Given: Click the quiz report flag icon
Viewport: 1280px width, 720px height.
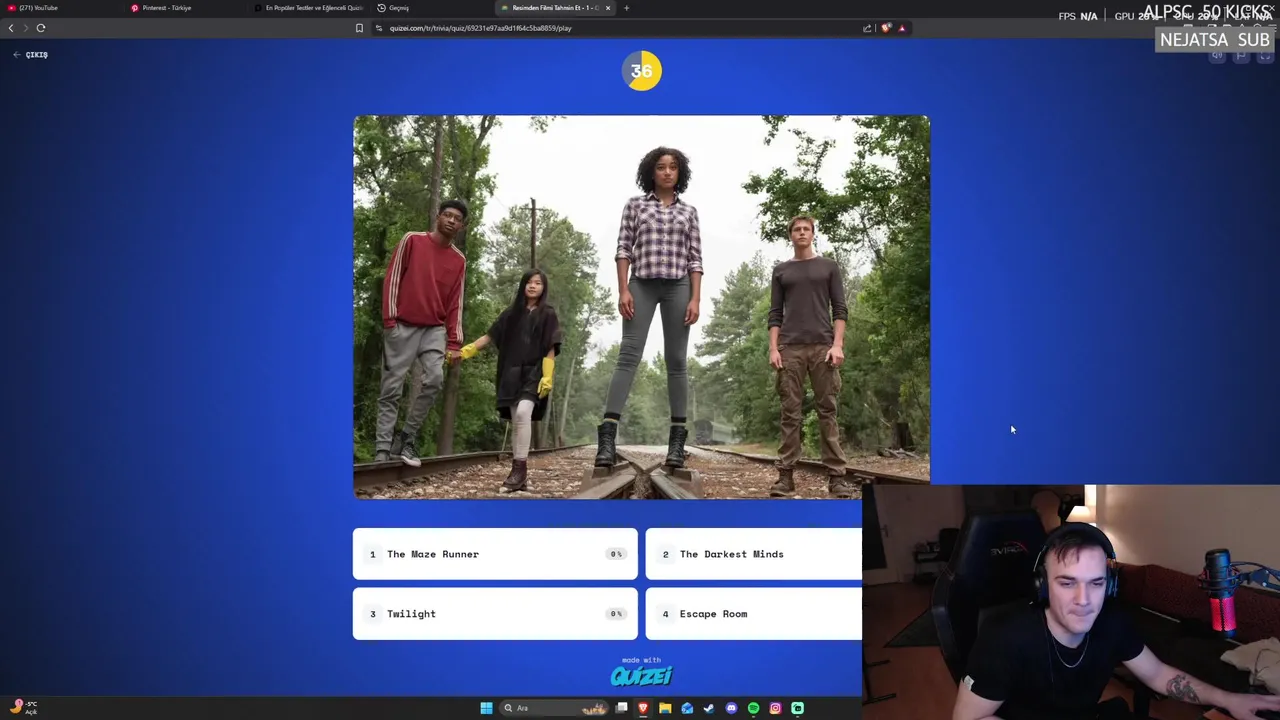Looking at the screenshot, I should pos(1241,56).
